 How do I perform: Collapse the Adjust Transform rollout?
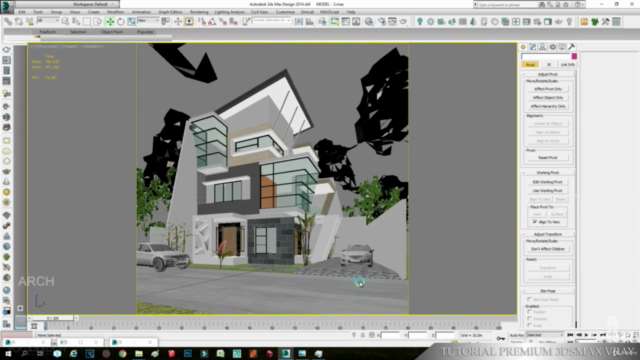(548, 234)
